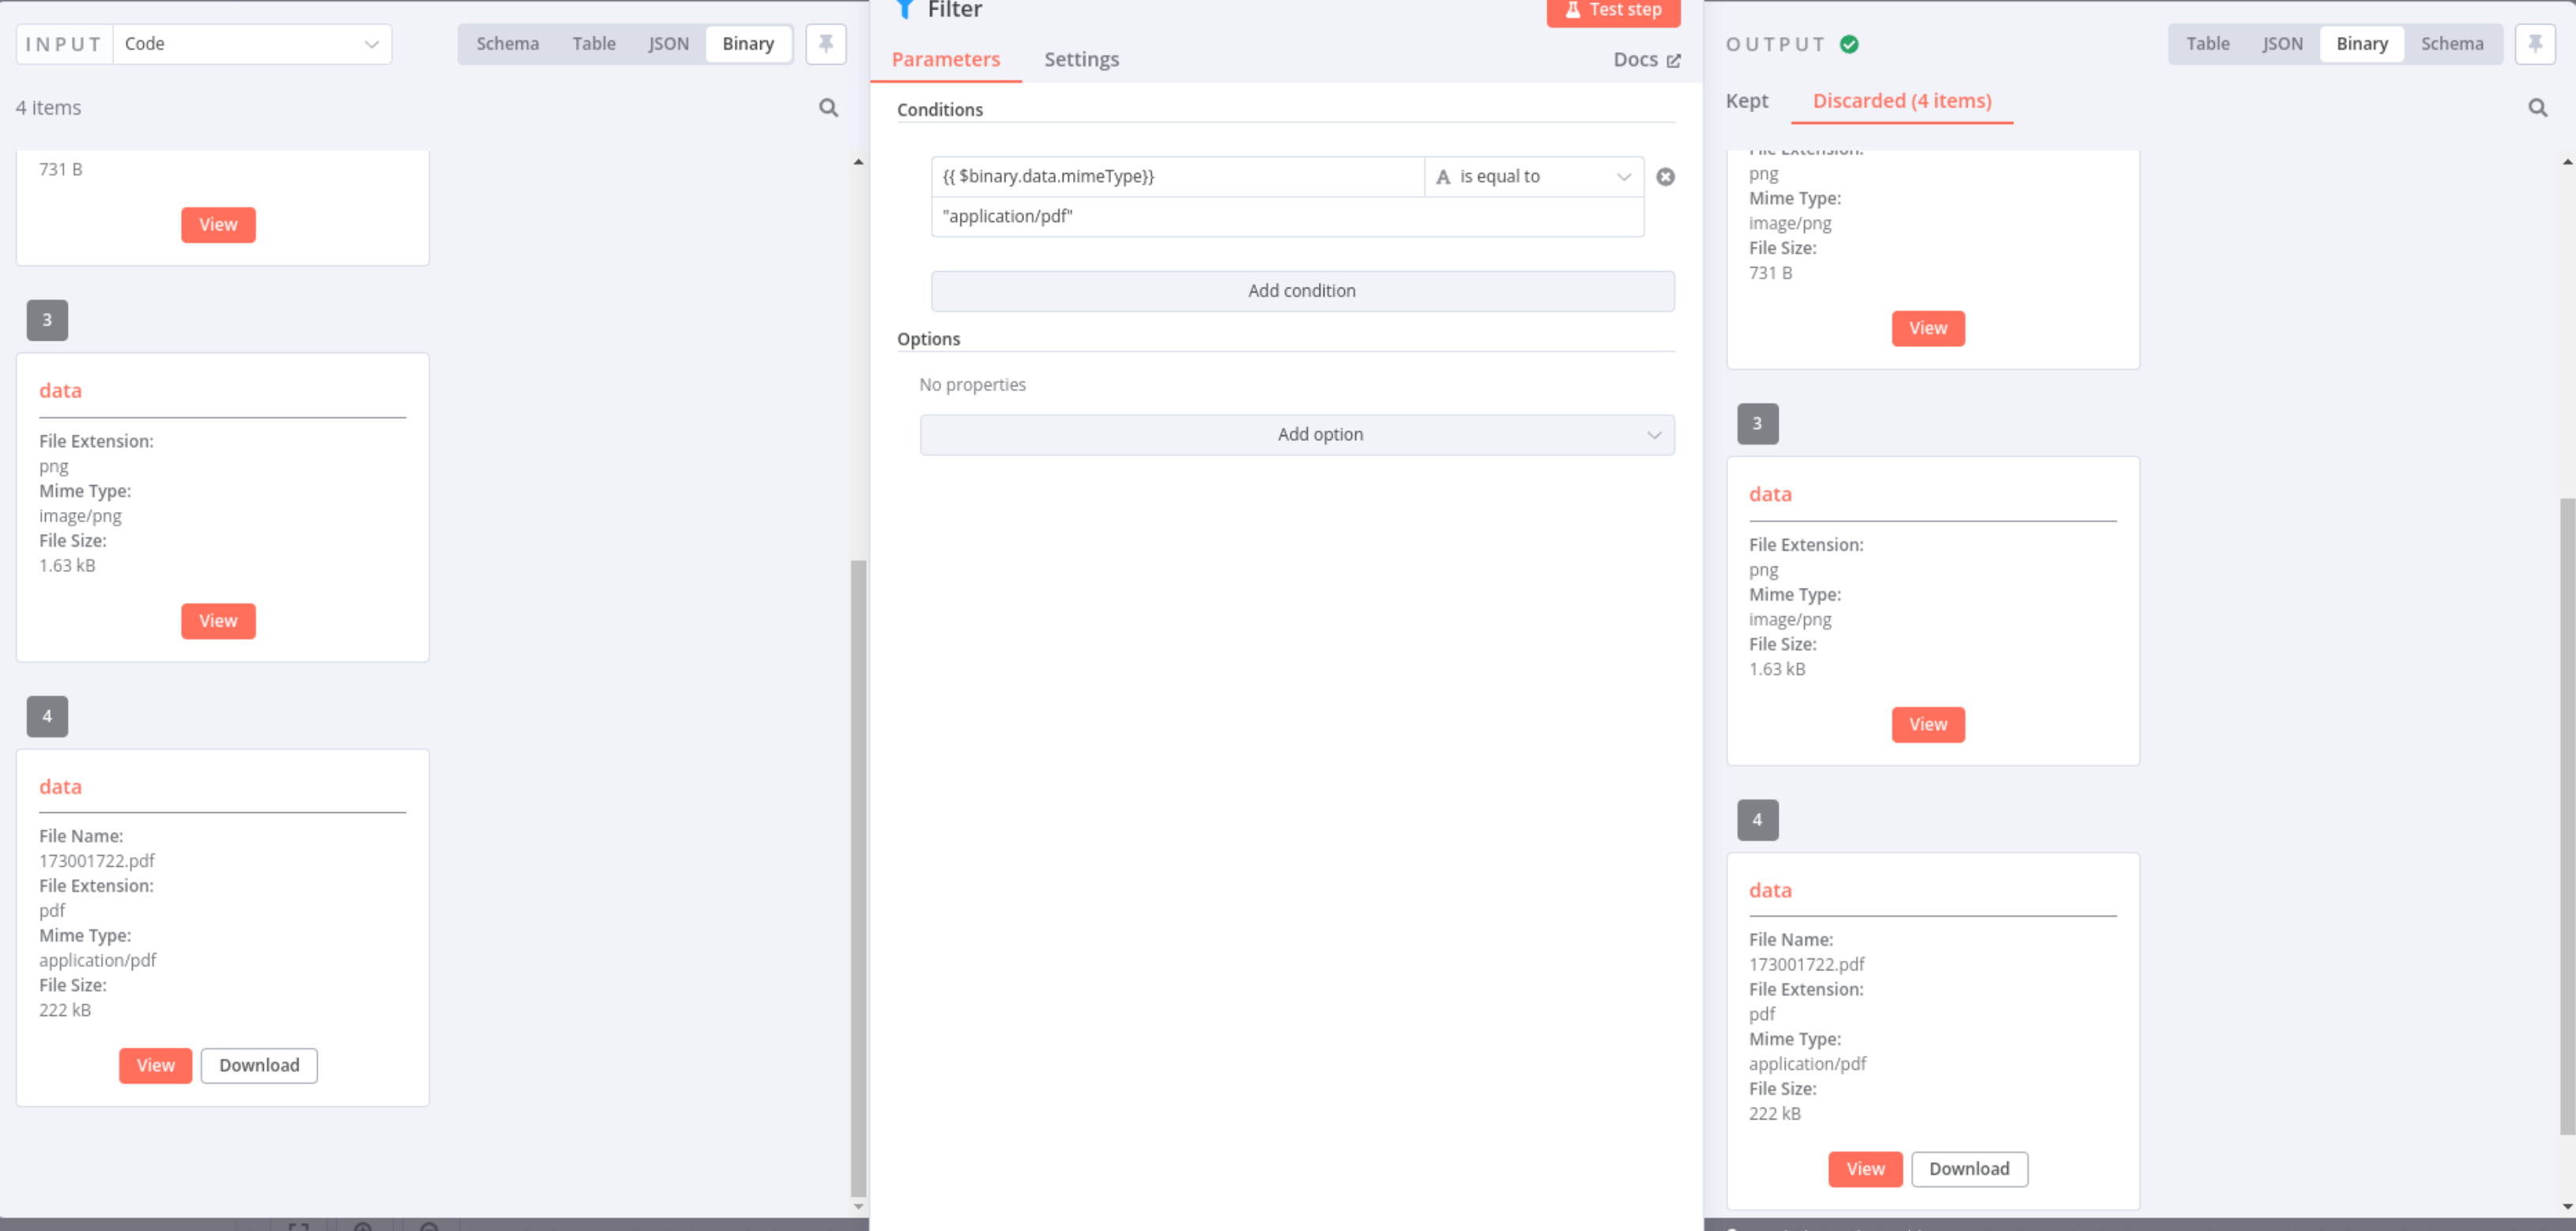Open the Docs external link
The width and height of the screenshot is (2576, 1231).
pyautogui.click(x=1646, y=60)
